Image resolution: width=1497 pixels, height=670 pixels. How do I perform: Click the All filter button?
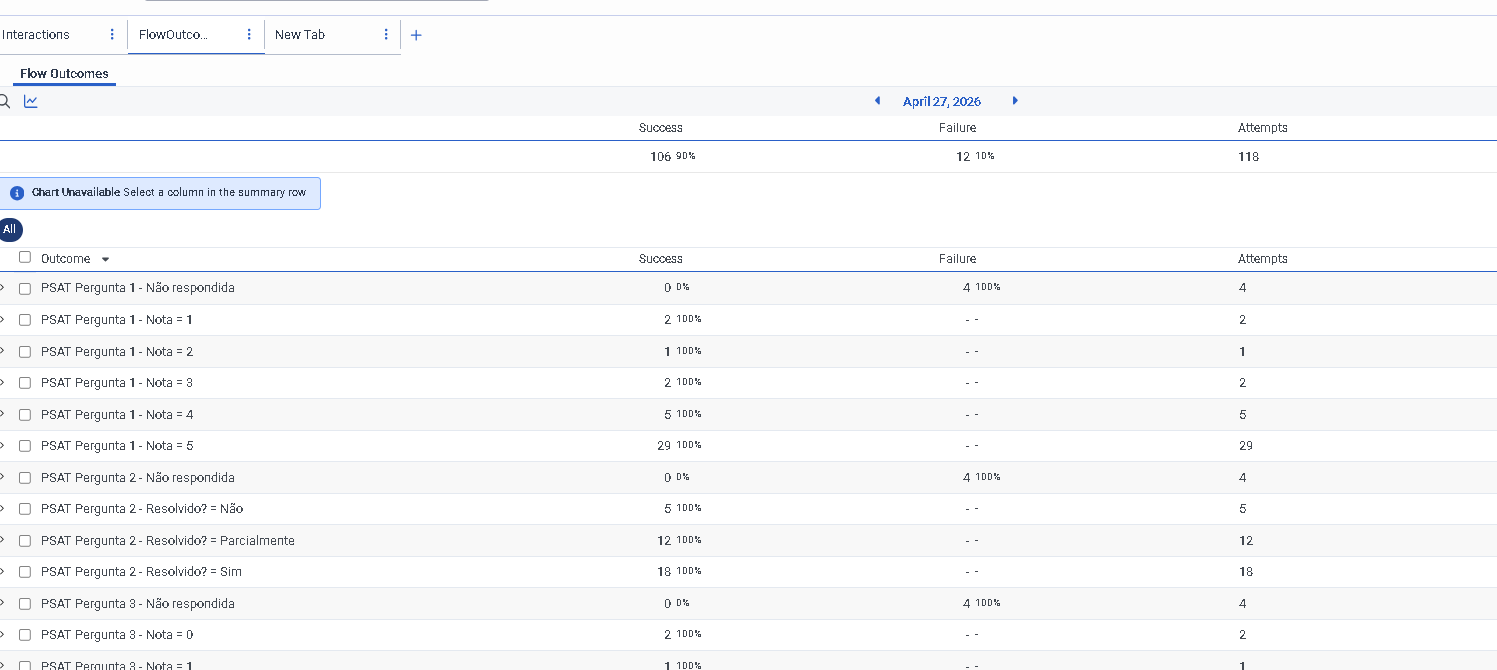(x=10, y=230)
